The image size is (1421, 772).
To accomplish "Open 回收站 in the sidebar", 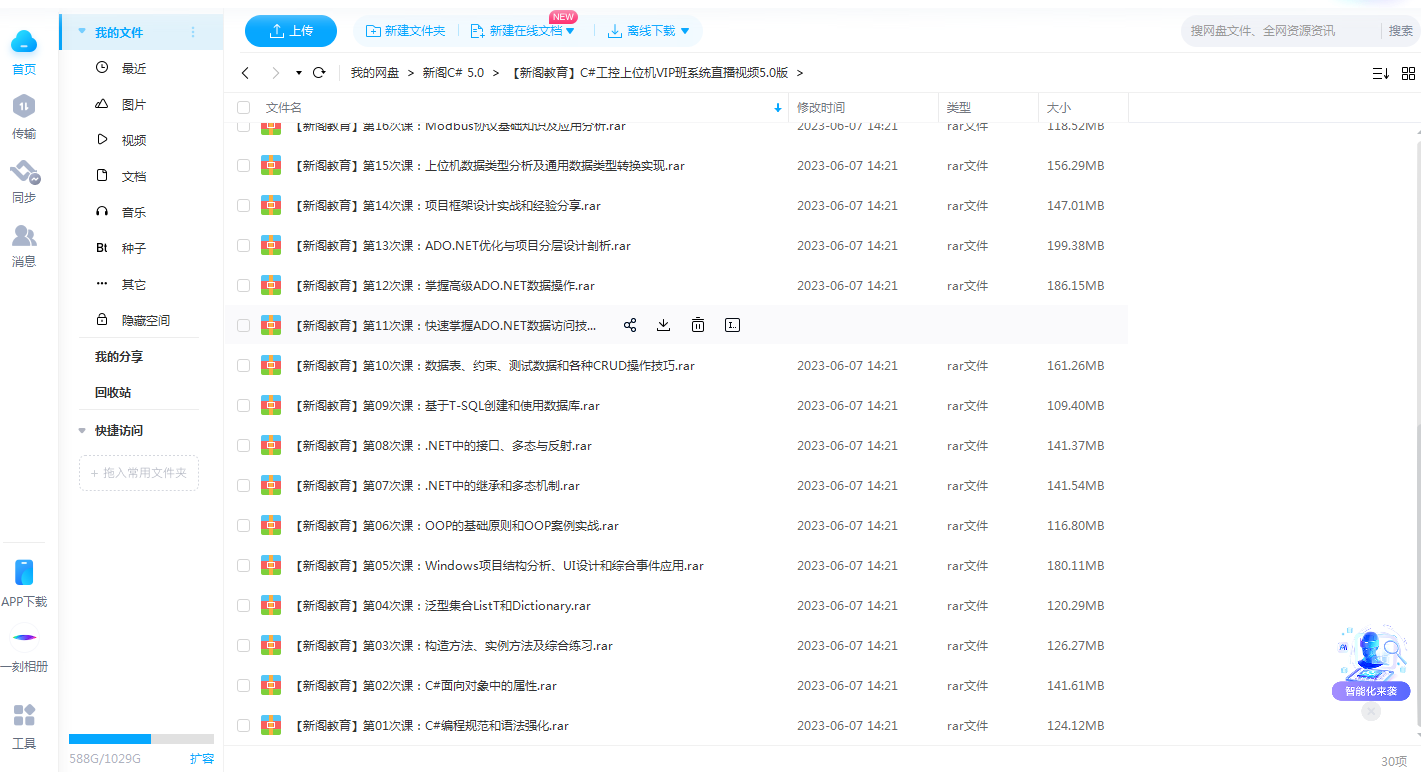I will [113, 393].
